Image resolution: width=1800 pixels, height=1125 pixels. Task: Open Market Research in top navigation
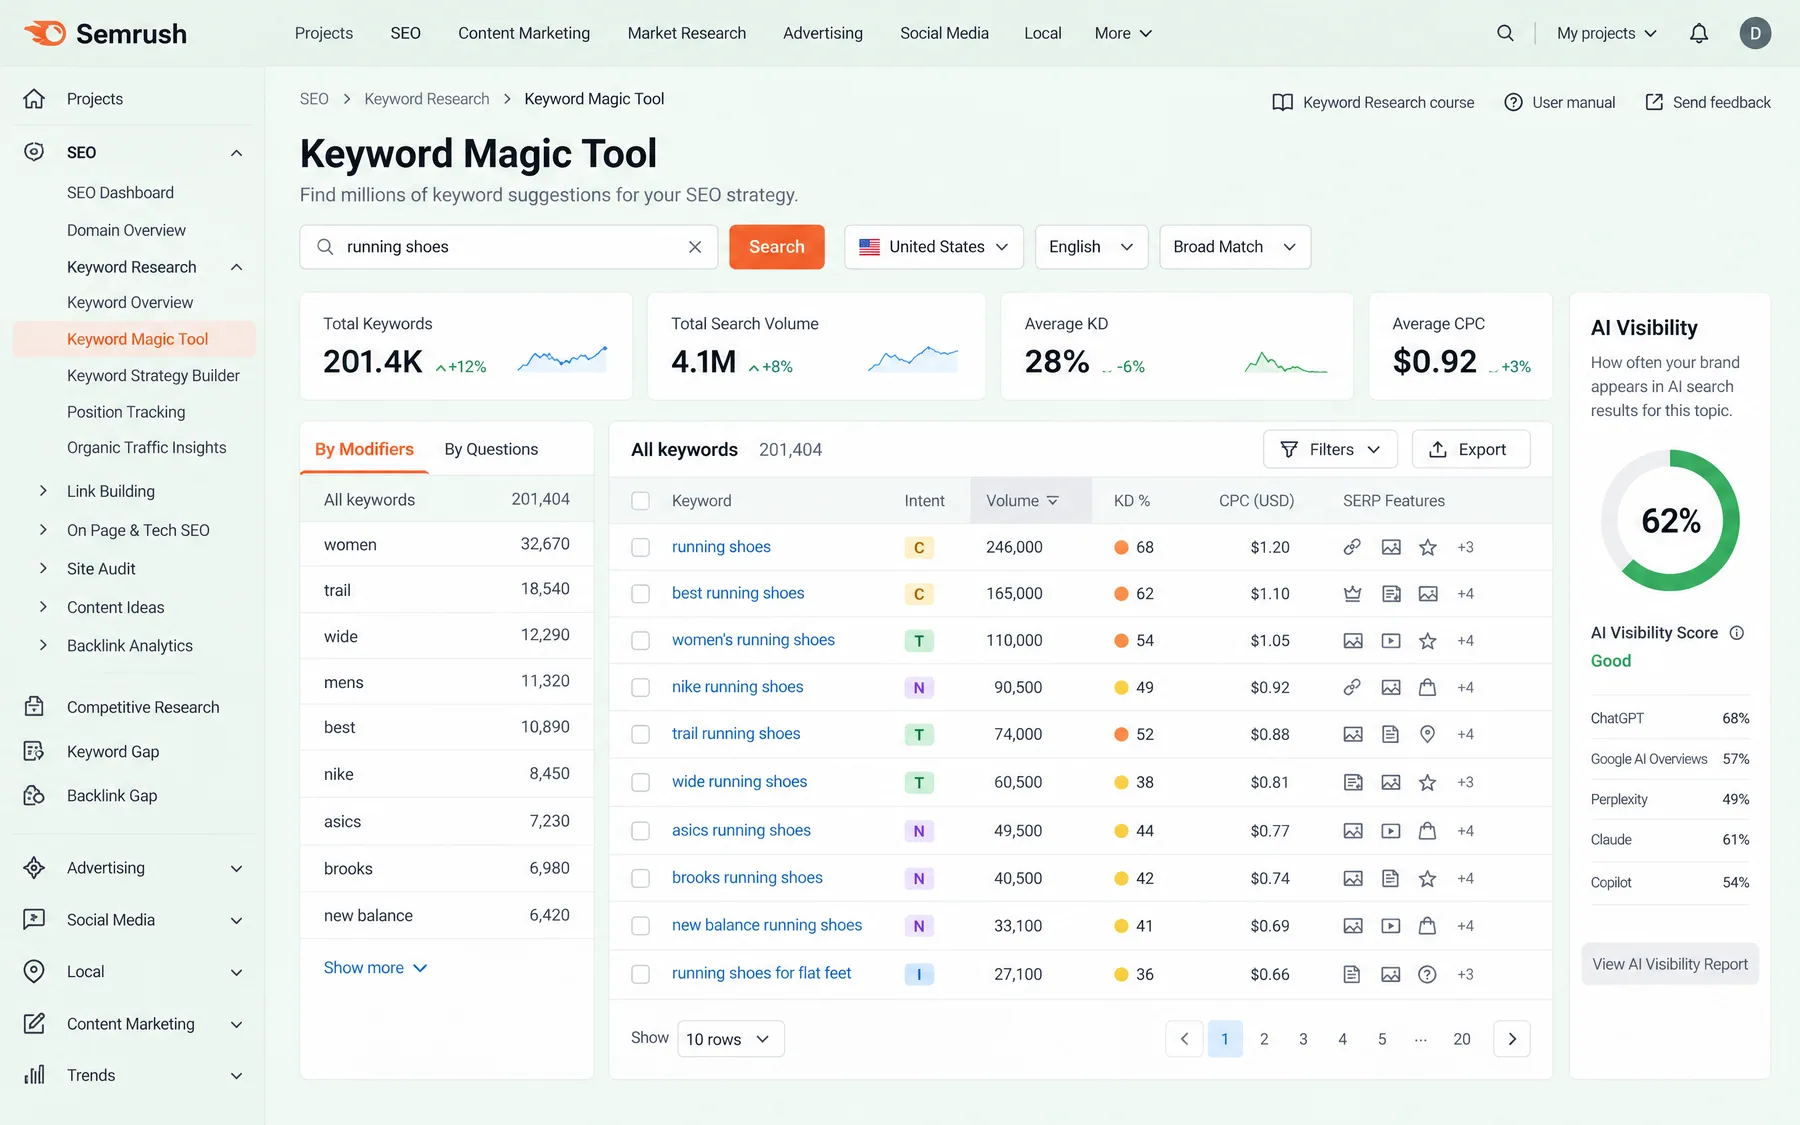coord(687,33)
